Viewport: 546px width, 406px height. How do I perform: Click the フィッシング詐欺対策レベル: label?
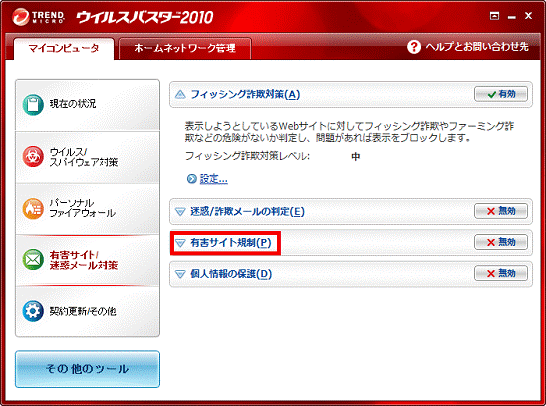[247, 156]
